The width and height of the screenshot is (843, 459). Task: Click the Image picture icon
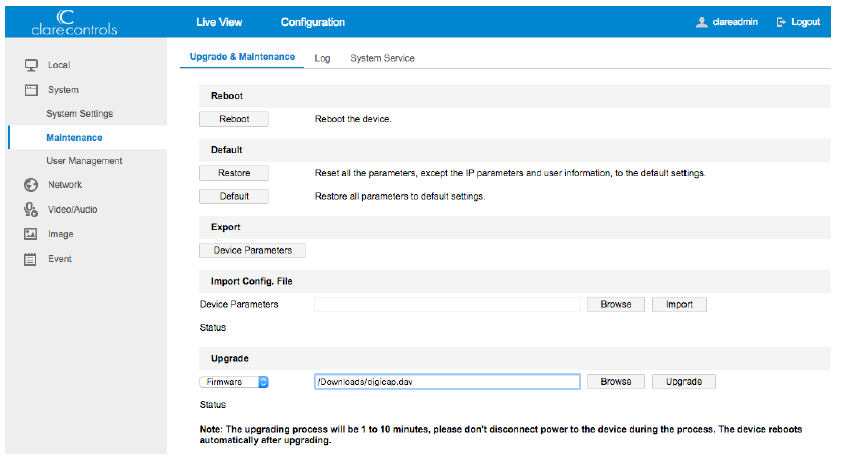[x=30, y=234]
